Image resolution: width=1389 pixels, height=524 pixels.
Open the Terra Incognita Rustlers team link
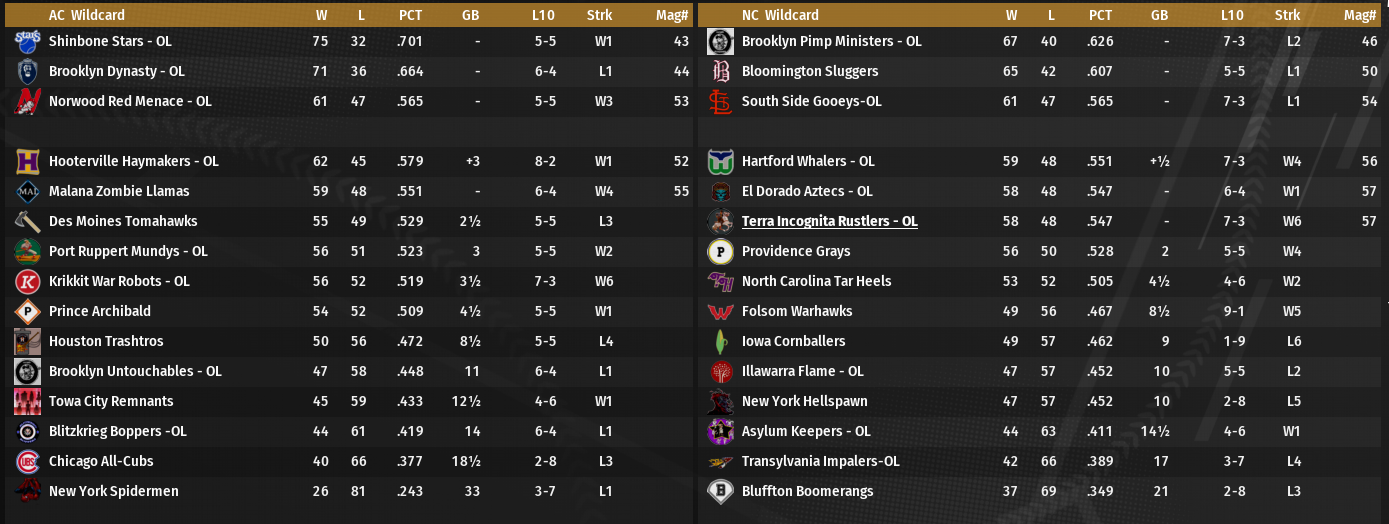click(829, 221)
